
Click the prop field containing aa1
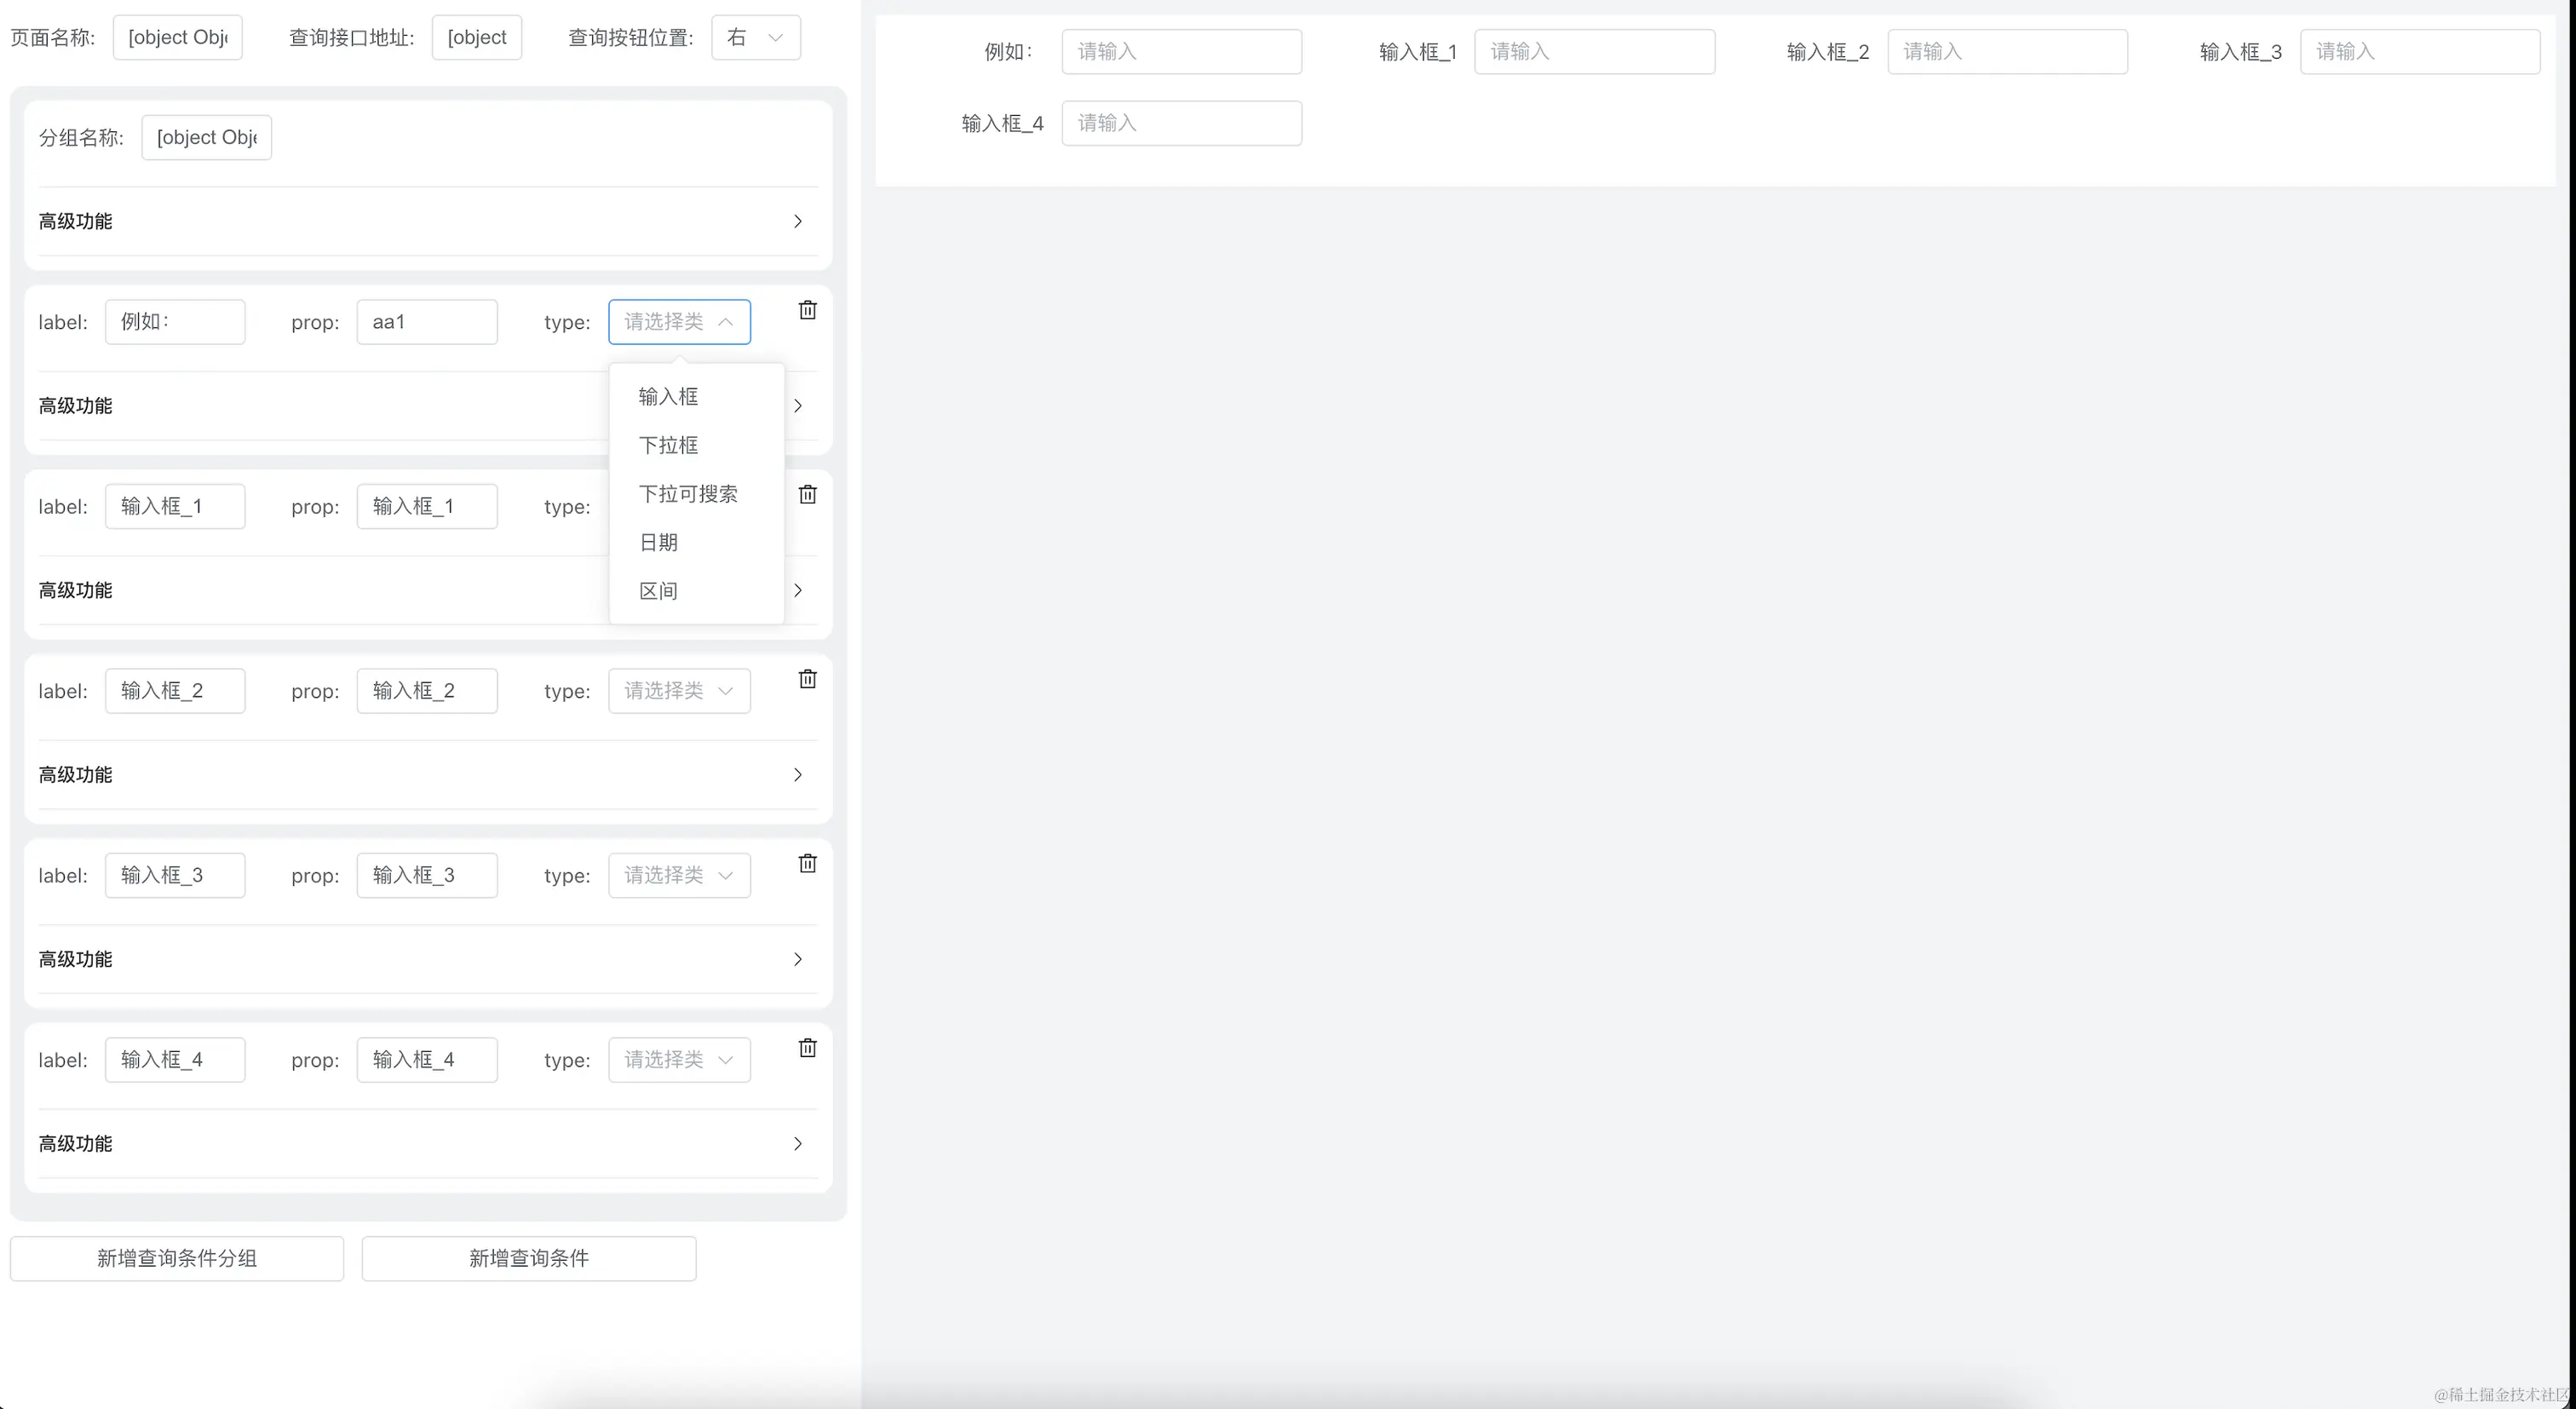(426, 322)
